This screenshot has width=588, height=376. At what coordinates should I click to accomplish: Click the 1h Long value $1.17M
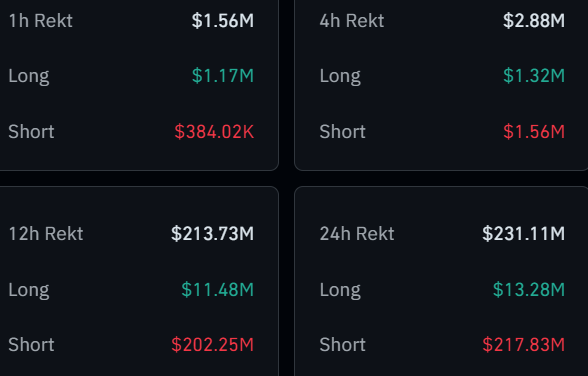pos(223,76)
